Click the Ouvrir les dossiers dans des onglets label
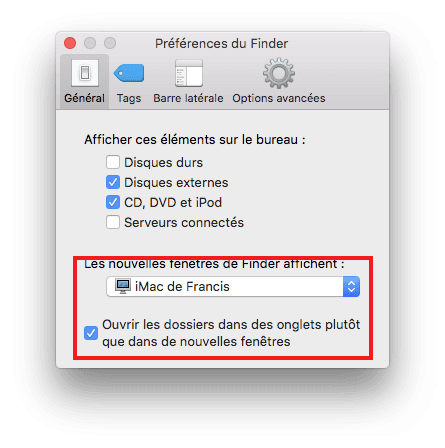This screenshot has height=448, width=445. pos(231,333)
